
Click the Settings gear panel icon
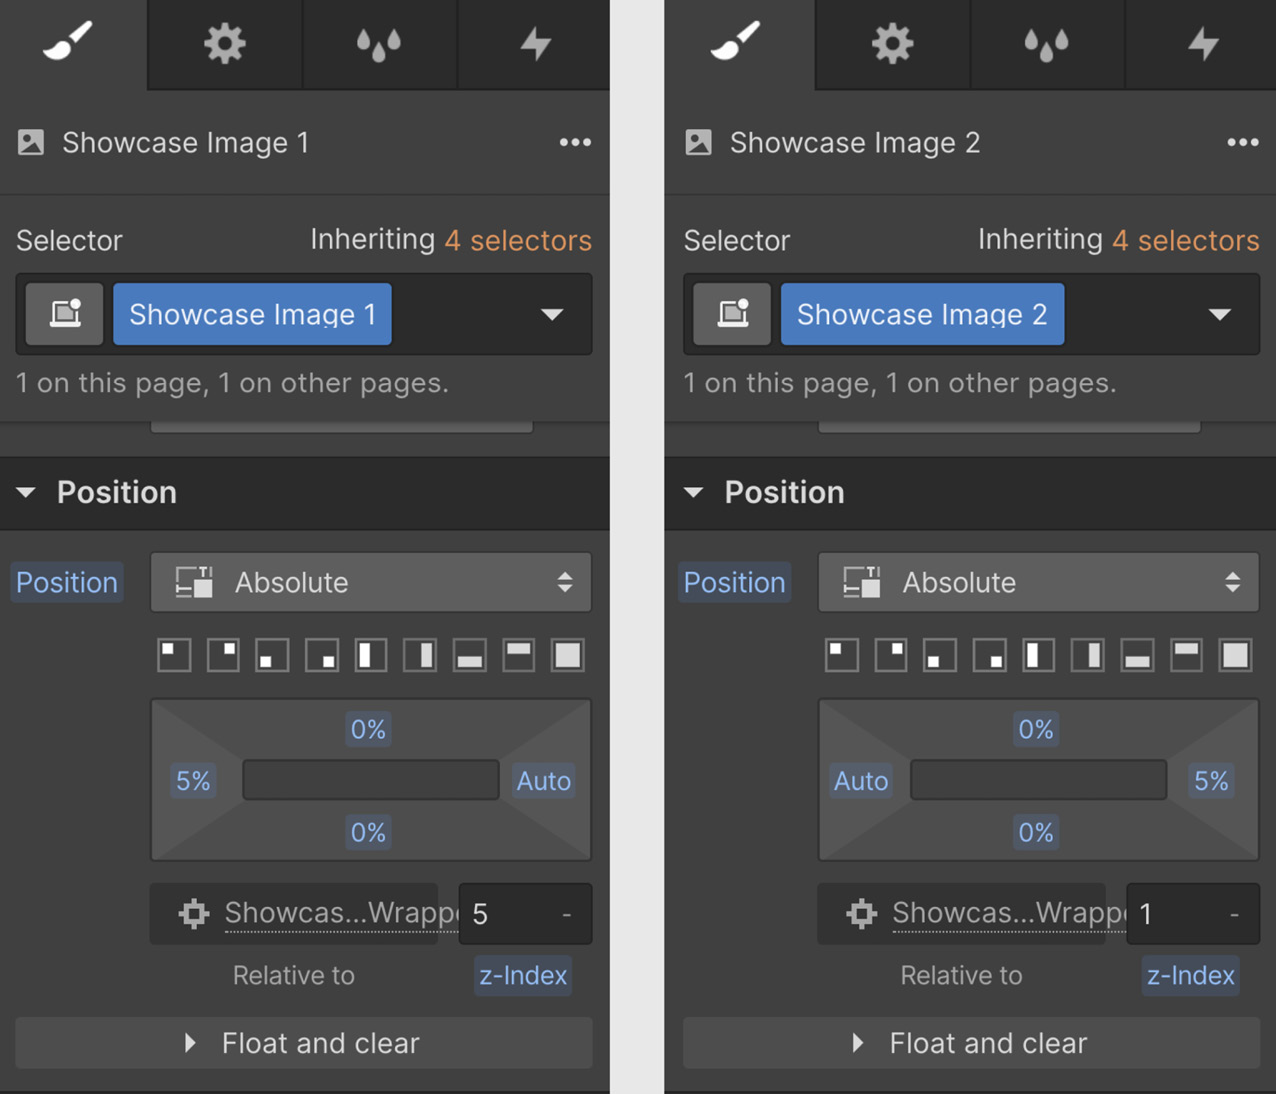[x=223, y=44]
